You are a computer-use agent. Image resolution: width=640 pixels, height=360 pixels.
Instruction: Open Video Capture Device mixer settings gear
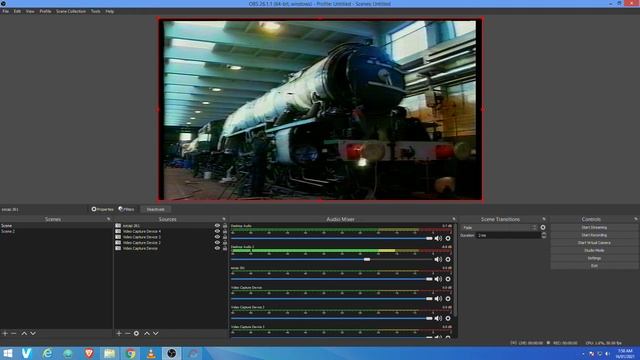point(448,299)
